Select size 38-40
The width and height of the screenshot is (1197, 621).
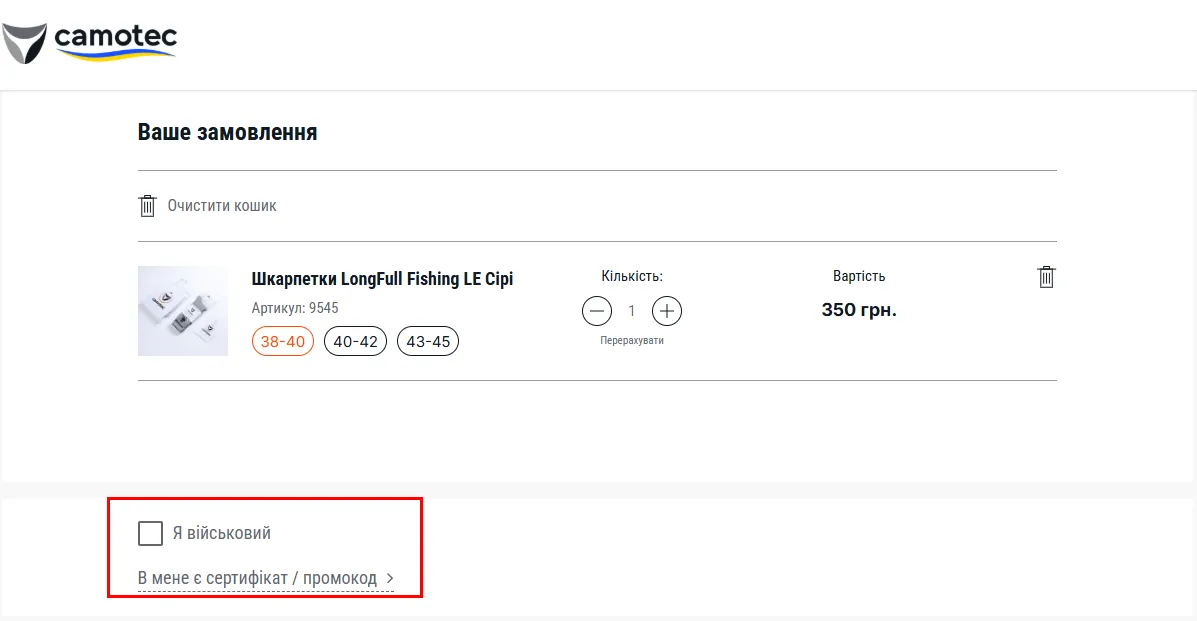click(x=283, y=341)
